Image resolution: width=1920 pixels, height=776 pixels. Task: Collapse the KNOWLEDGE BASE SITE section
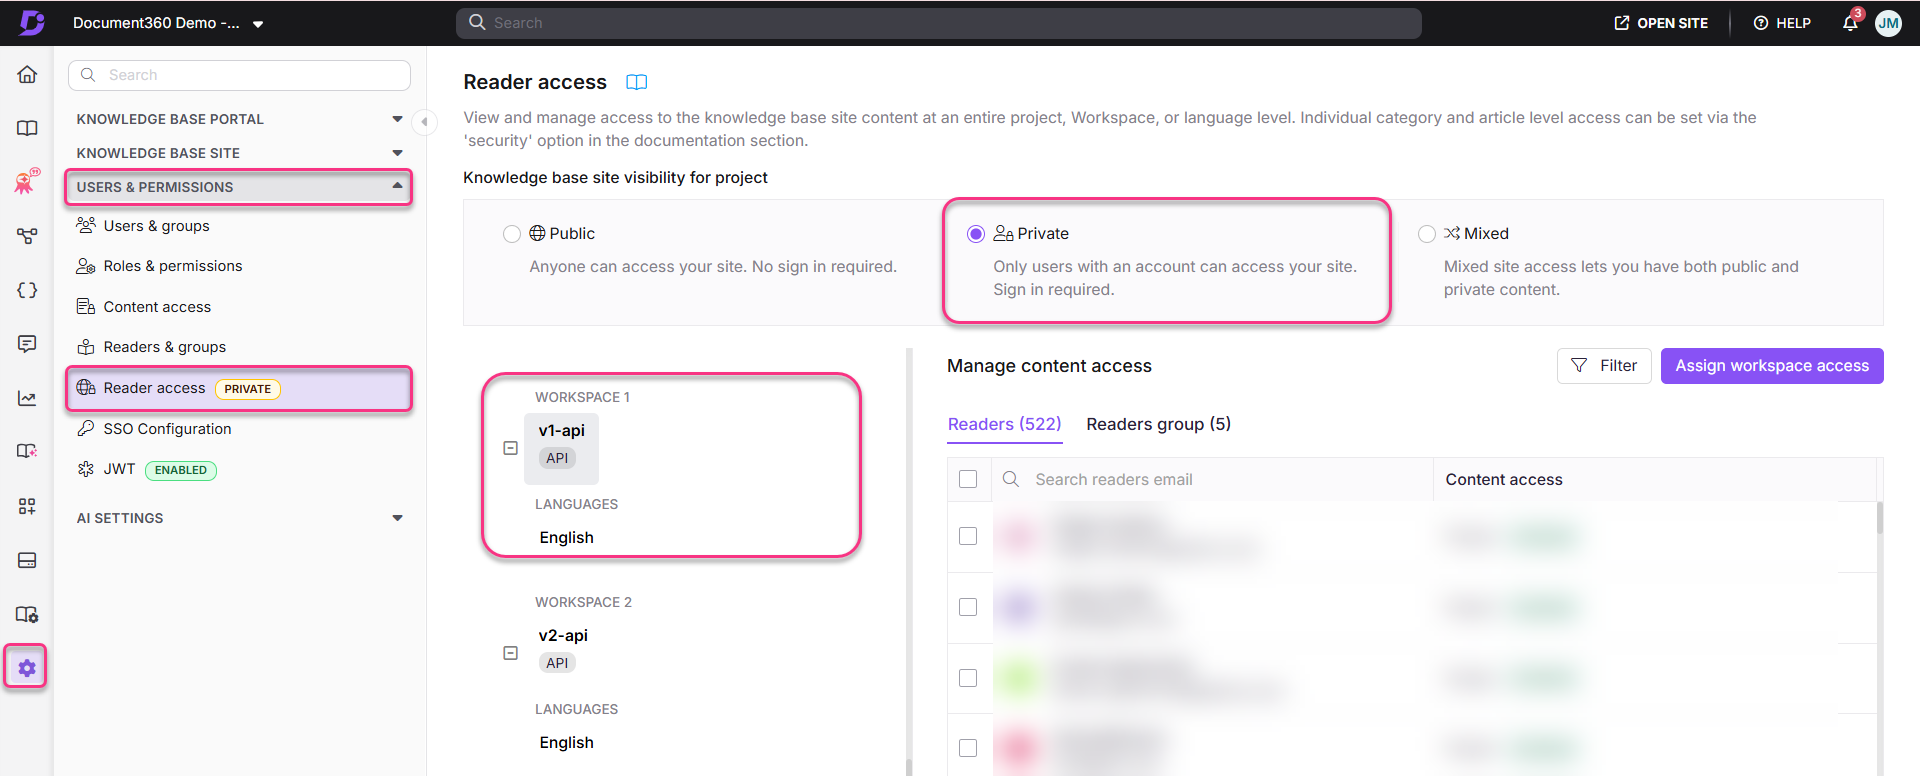point(397,152)
